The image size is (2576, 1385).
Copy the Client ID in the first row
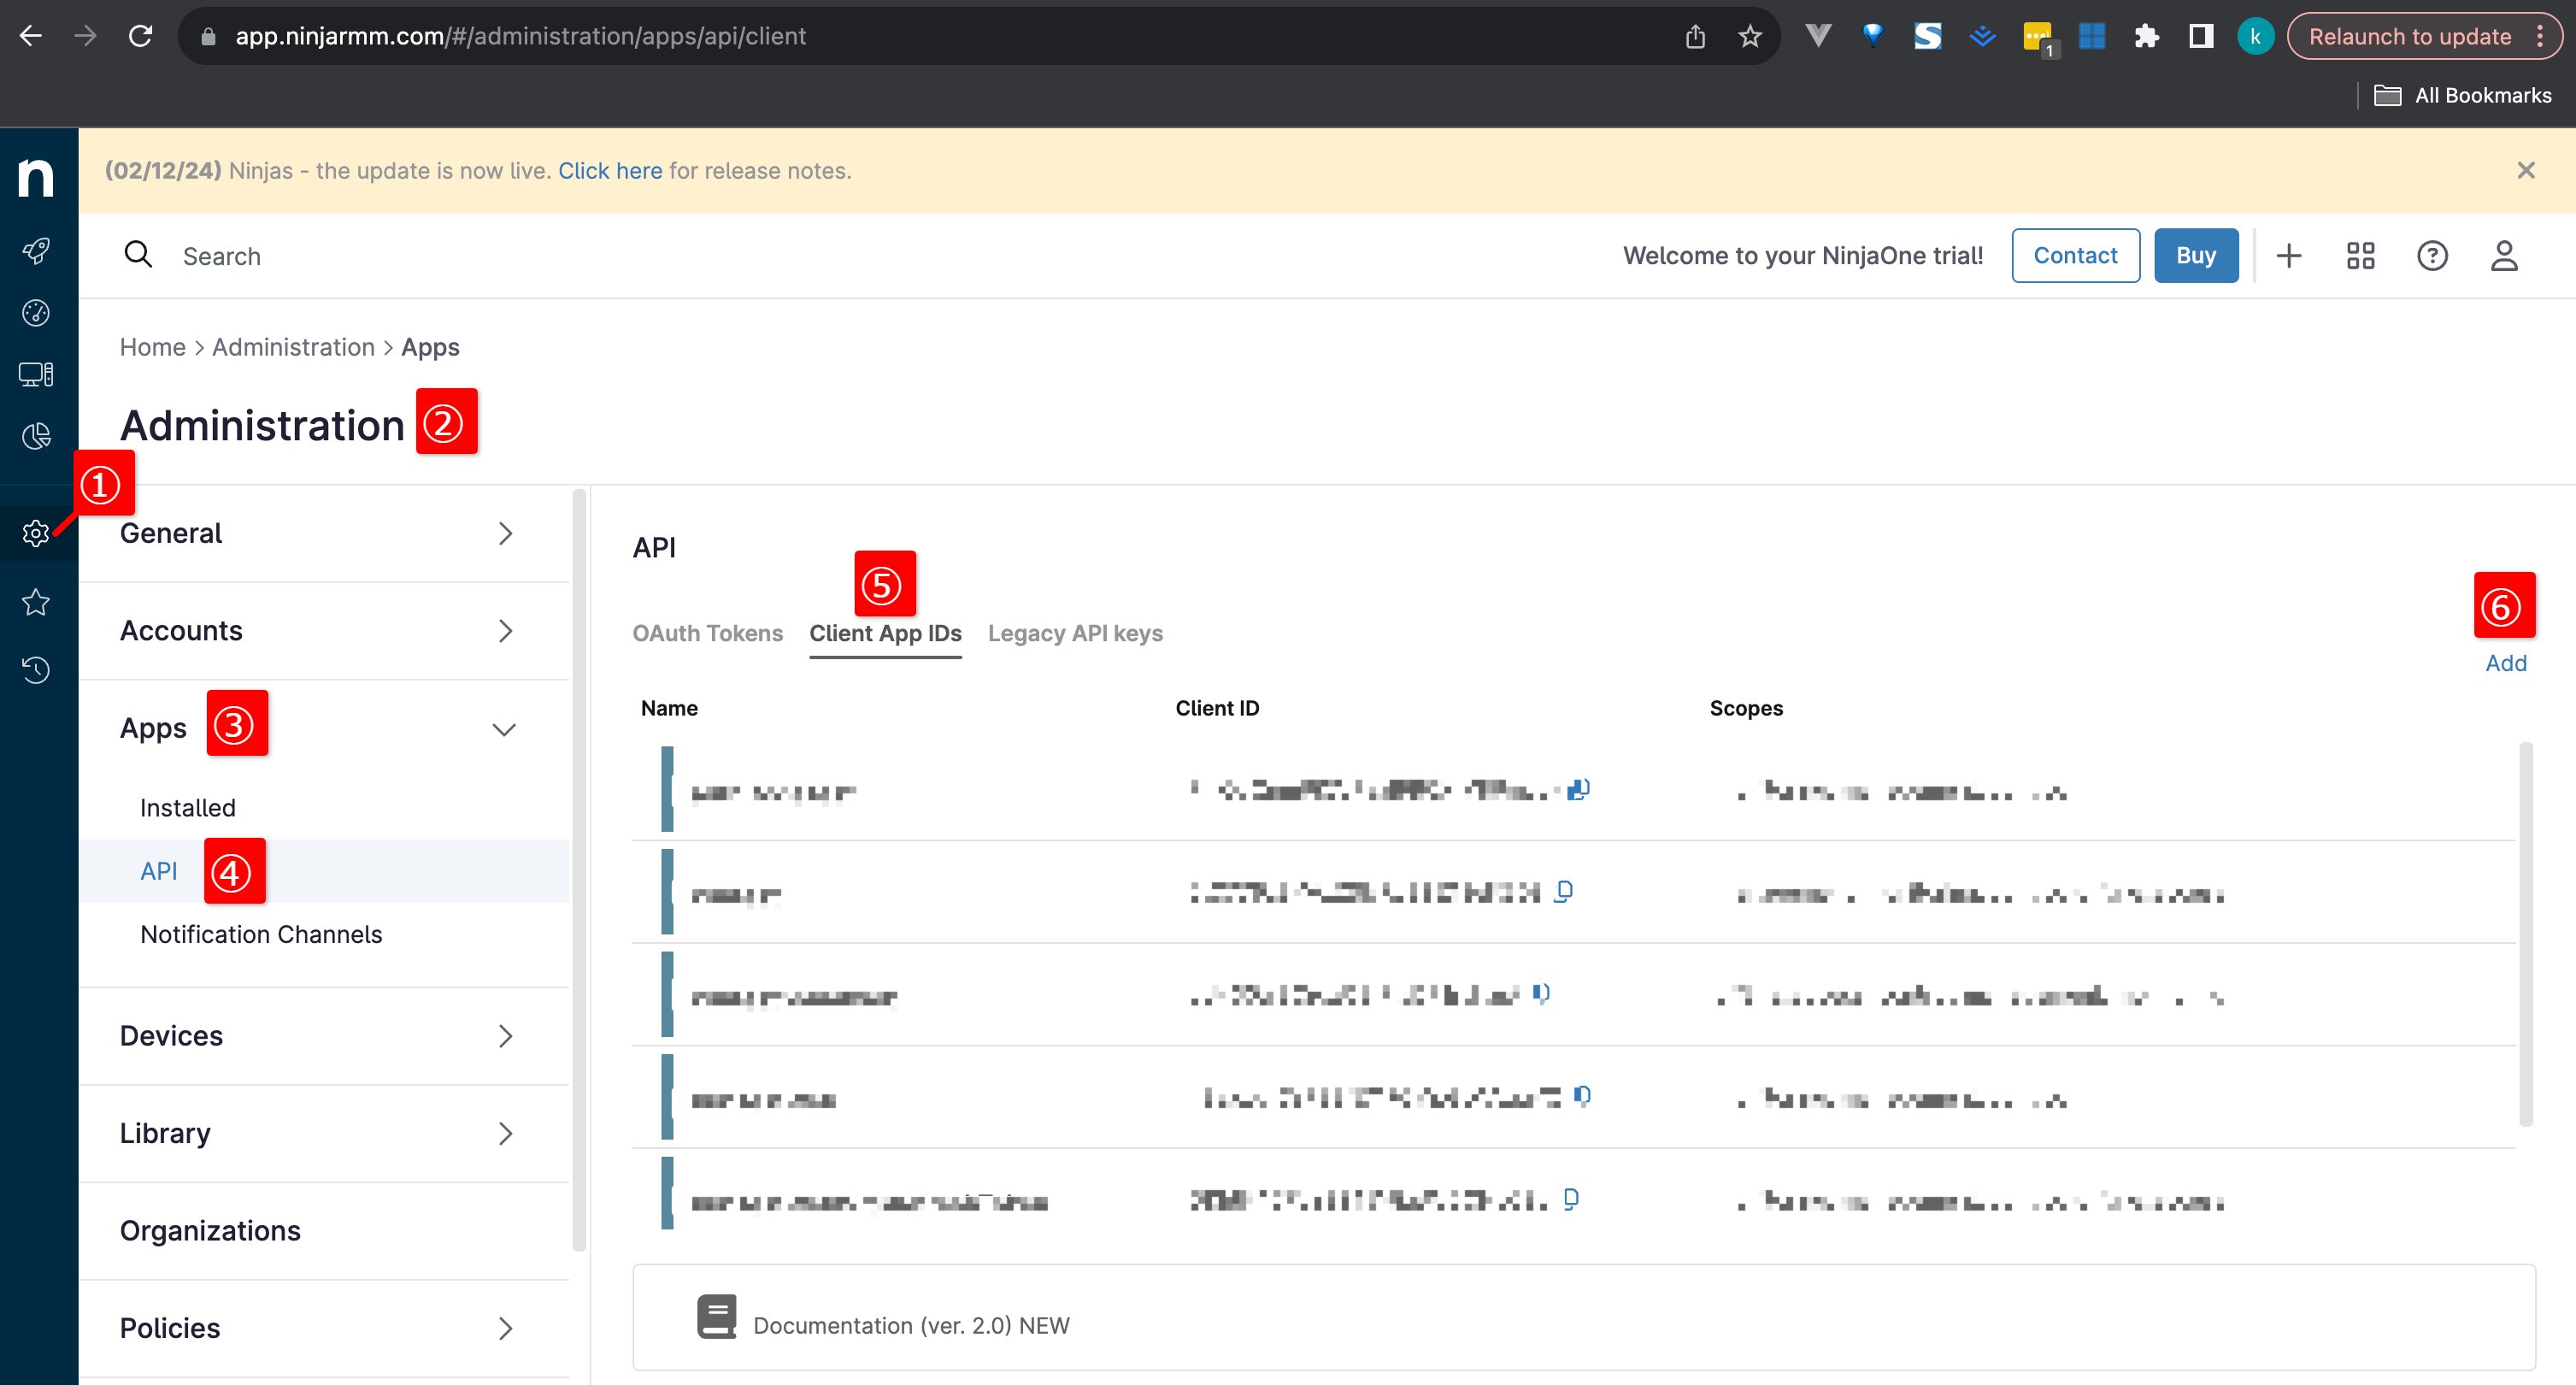pyautogui.click(x=1578, y=790)
